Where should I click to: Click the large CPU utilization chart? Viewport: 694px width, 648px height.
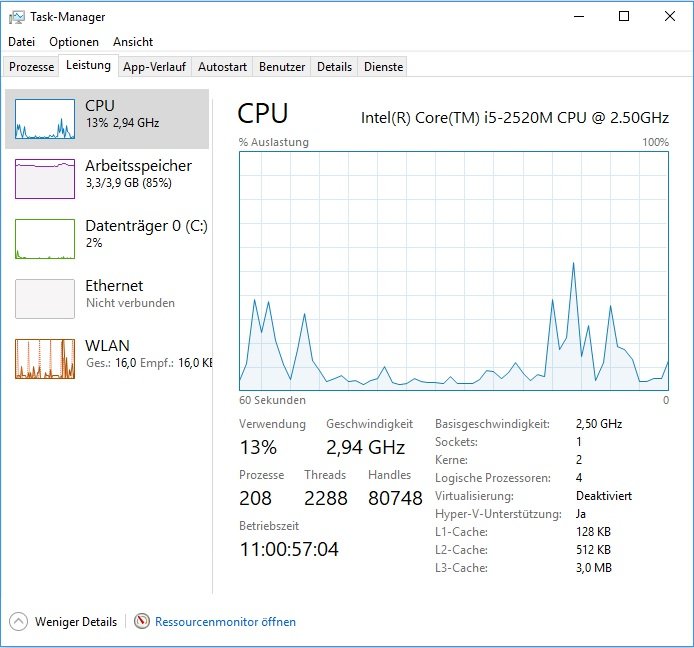pos(453,270)
